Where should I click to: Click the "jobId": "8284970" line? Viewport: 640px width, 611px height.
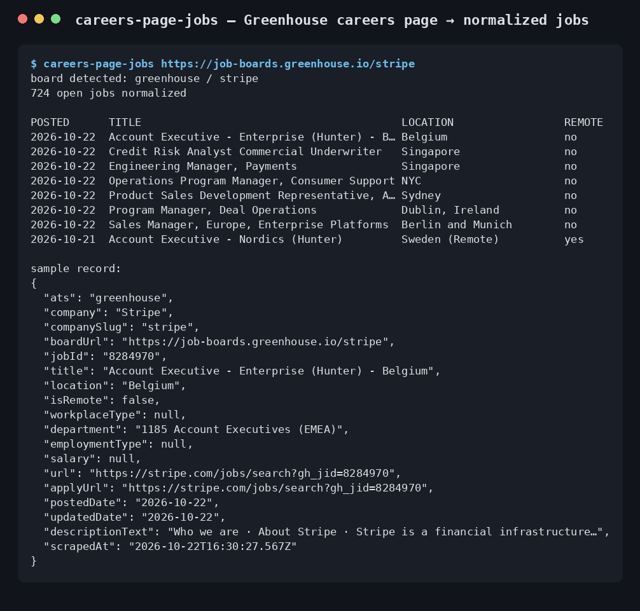click(105, 356)
